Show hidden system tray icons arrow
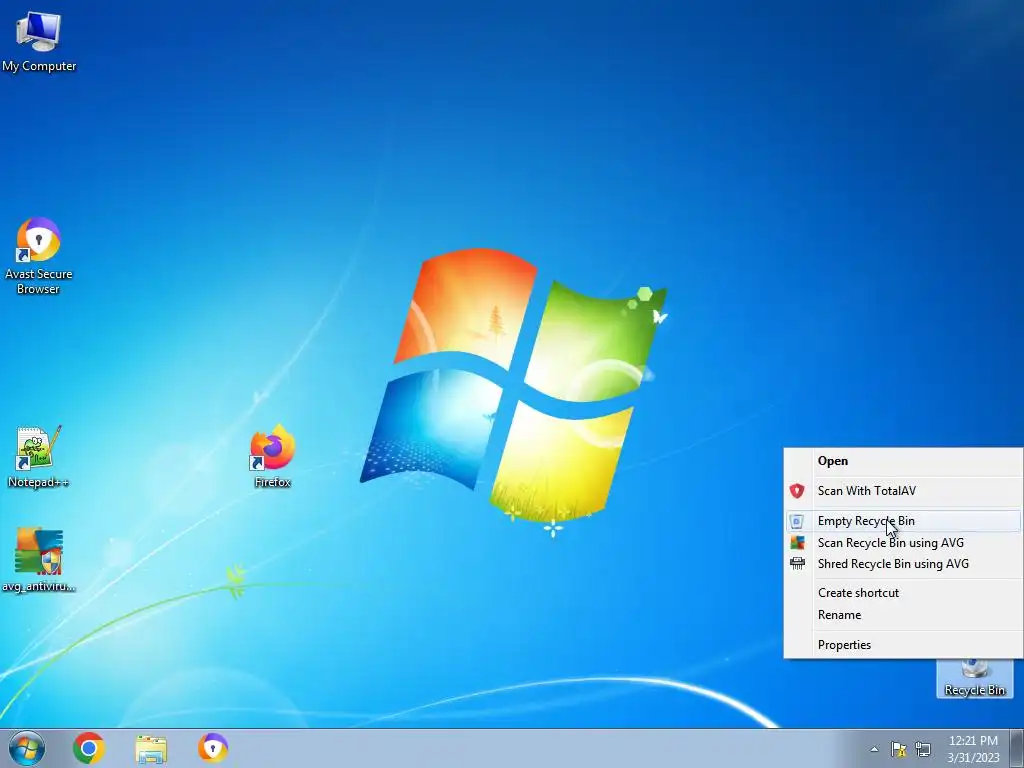 [x=874, y=749]
